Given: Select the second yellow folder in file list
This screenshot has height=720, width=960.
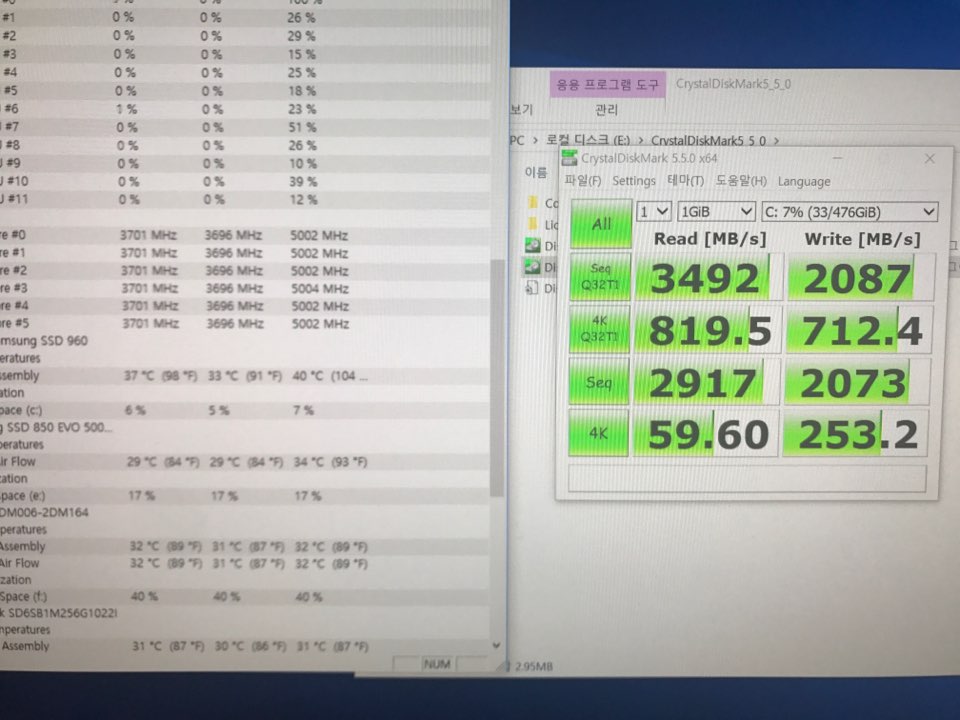Looking at the screenshot, I should pyautogui.click(x=533, y=224).
